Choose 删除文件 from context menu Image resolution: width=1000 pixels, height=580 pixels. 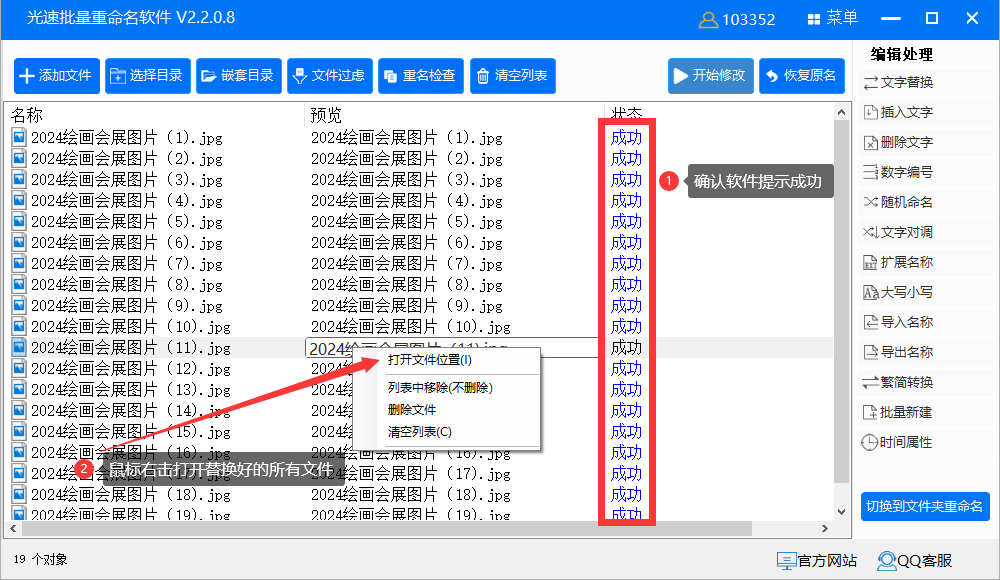pyautogui.click(x=412, y=410)
